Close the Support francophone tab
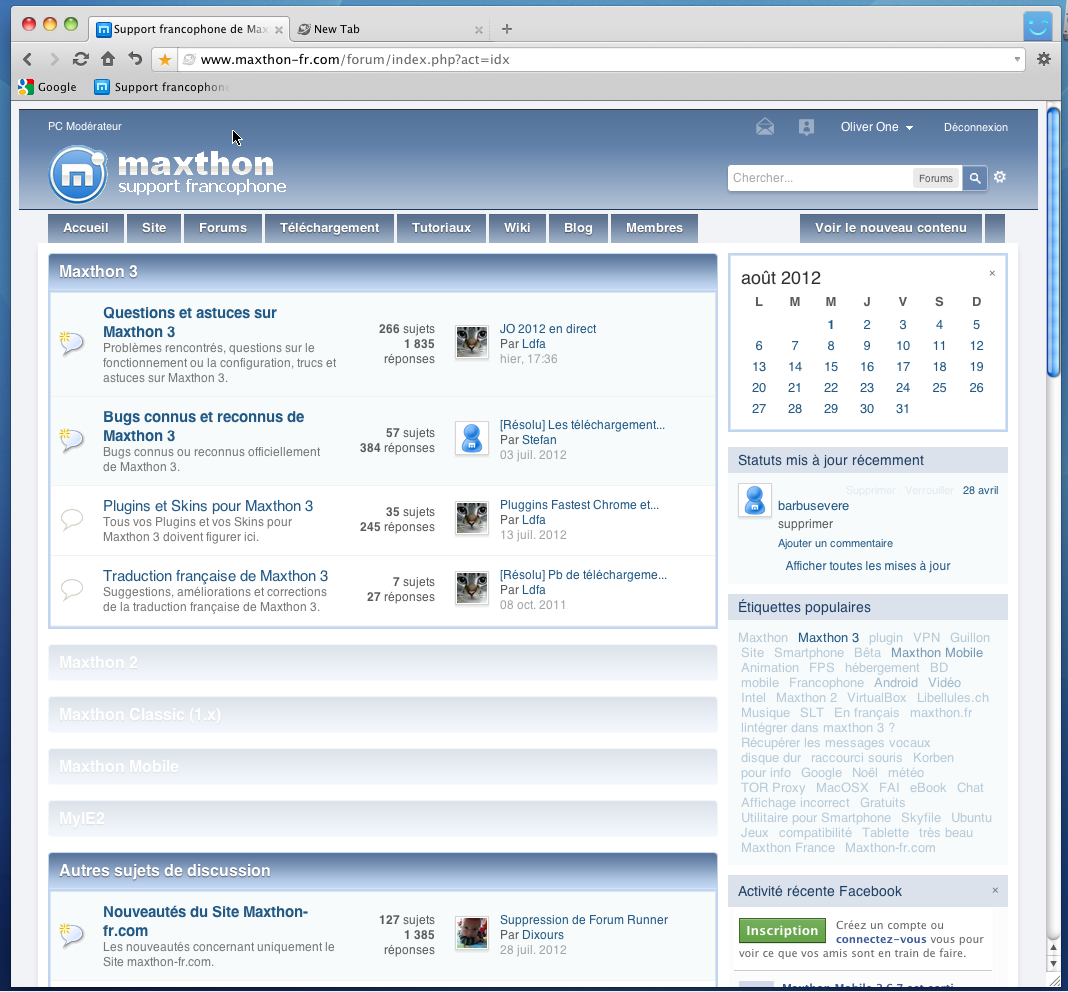Image resolution: width=1068 pixels, height=992 pixels. point(279,30)
